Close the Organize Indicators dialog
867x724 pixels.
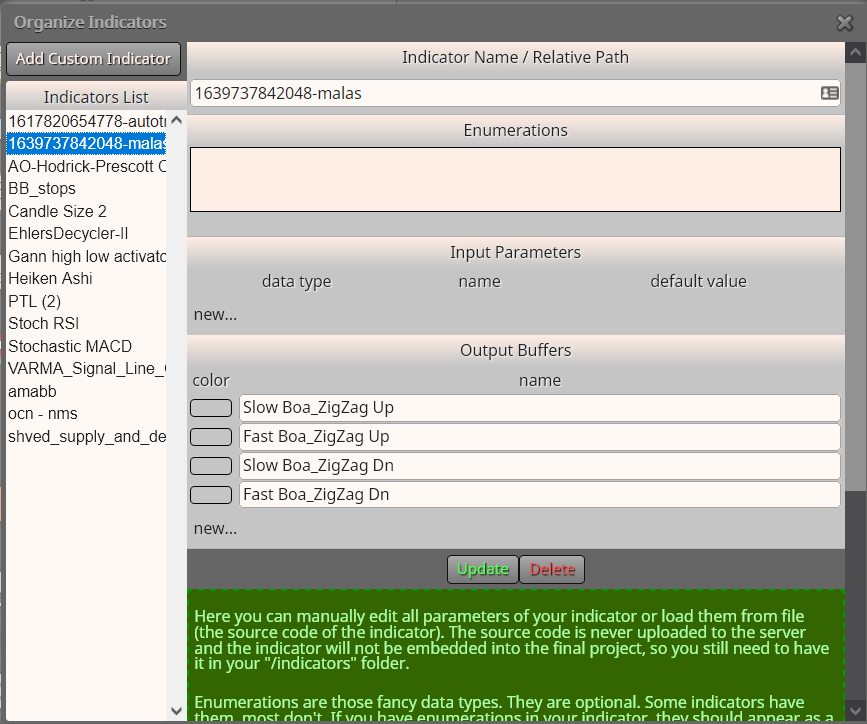[x=845, y=23]
